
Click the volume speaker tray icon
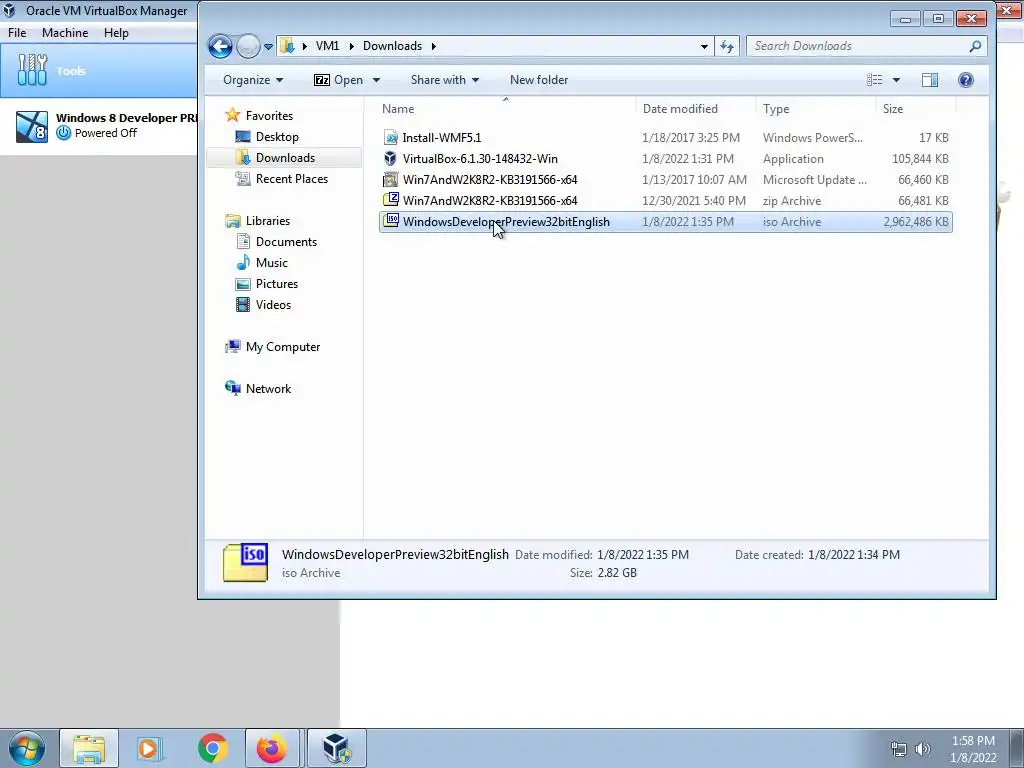pyautogui.click(x=923, y=748)
